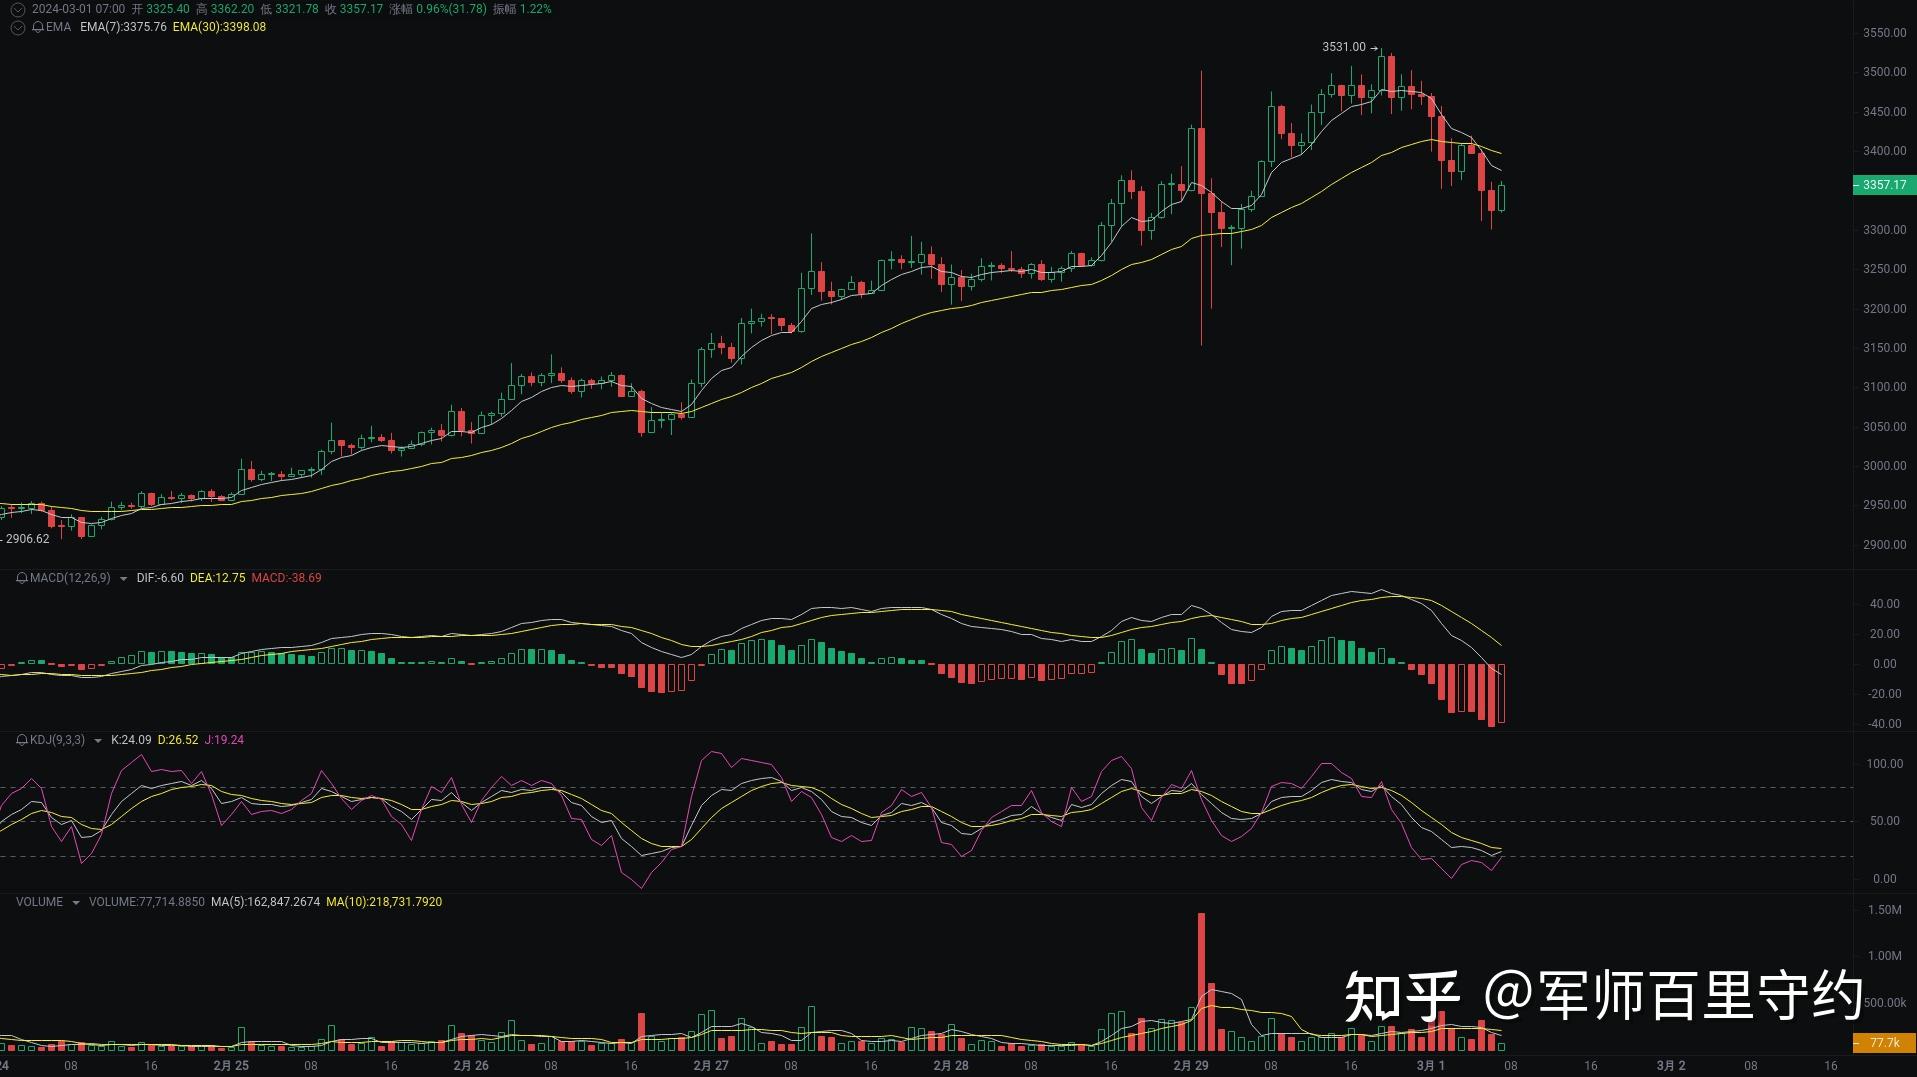Viewport: 1917px width, 1077px height.
Task: Click the 3000.00 price axis label
Action: pos(1884,466)
